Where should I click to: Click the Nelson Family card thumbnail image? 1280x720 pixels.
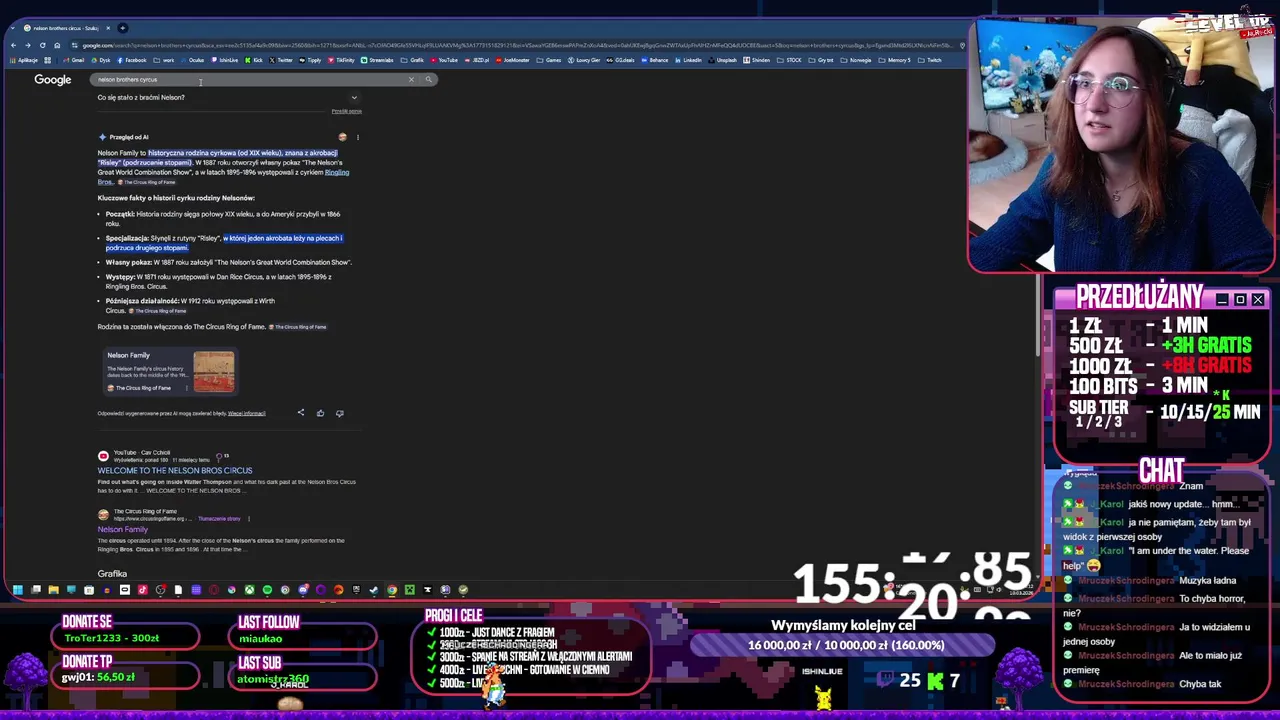pos(214,371)
